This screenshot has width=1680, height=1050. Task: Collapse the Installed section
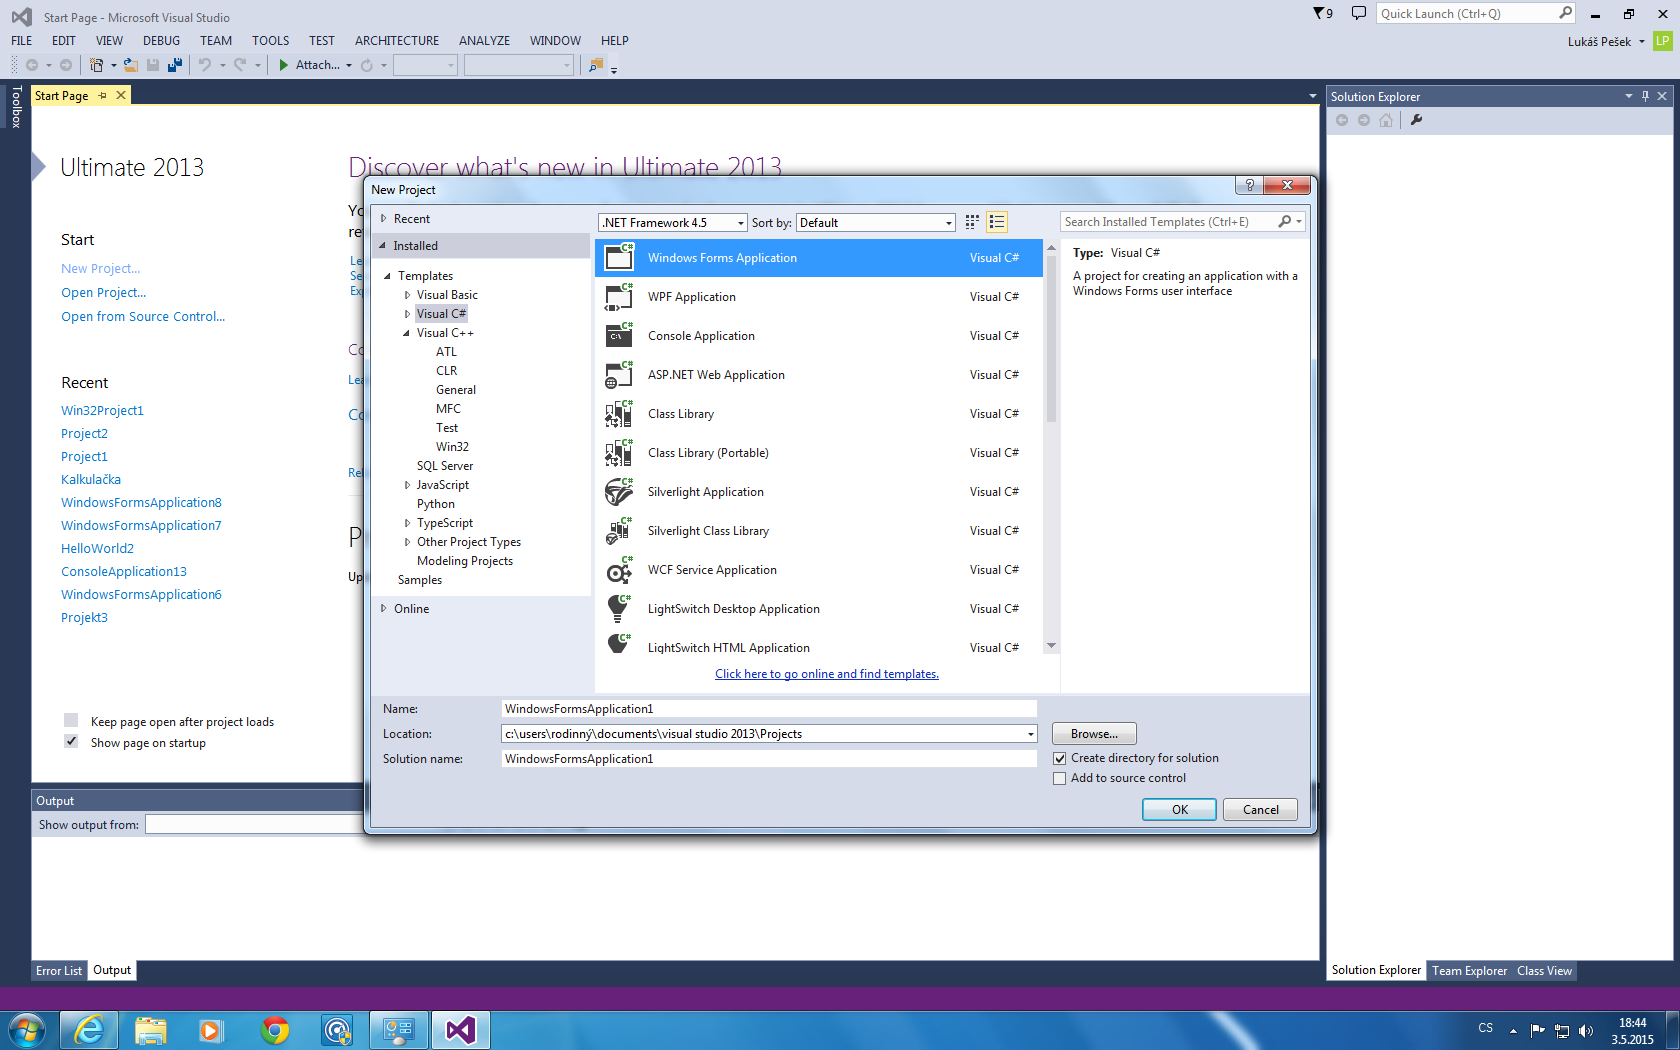tap(382, 245)
